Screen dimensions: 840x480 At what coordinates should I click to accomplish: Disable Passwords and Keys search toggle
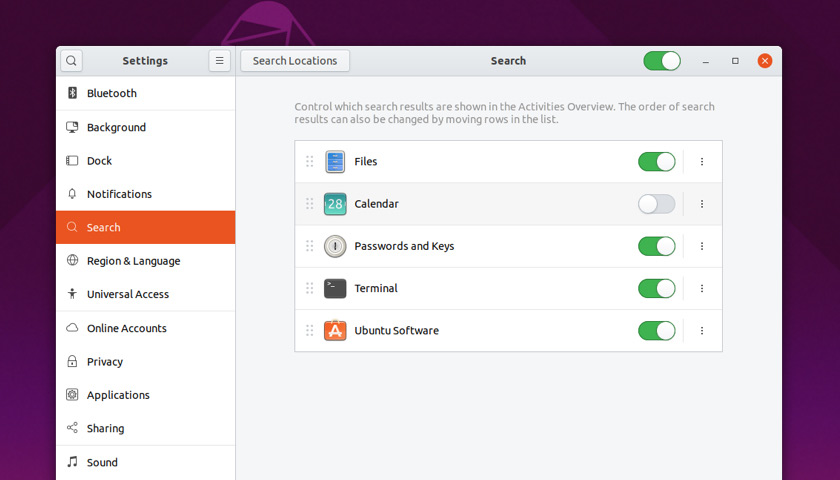click(657, 246)
